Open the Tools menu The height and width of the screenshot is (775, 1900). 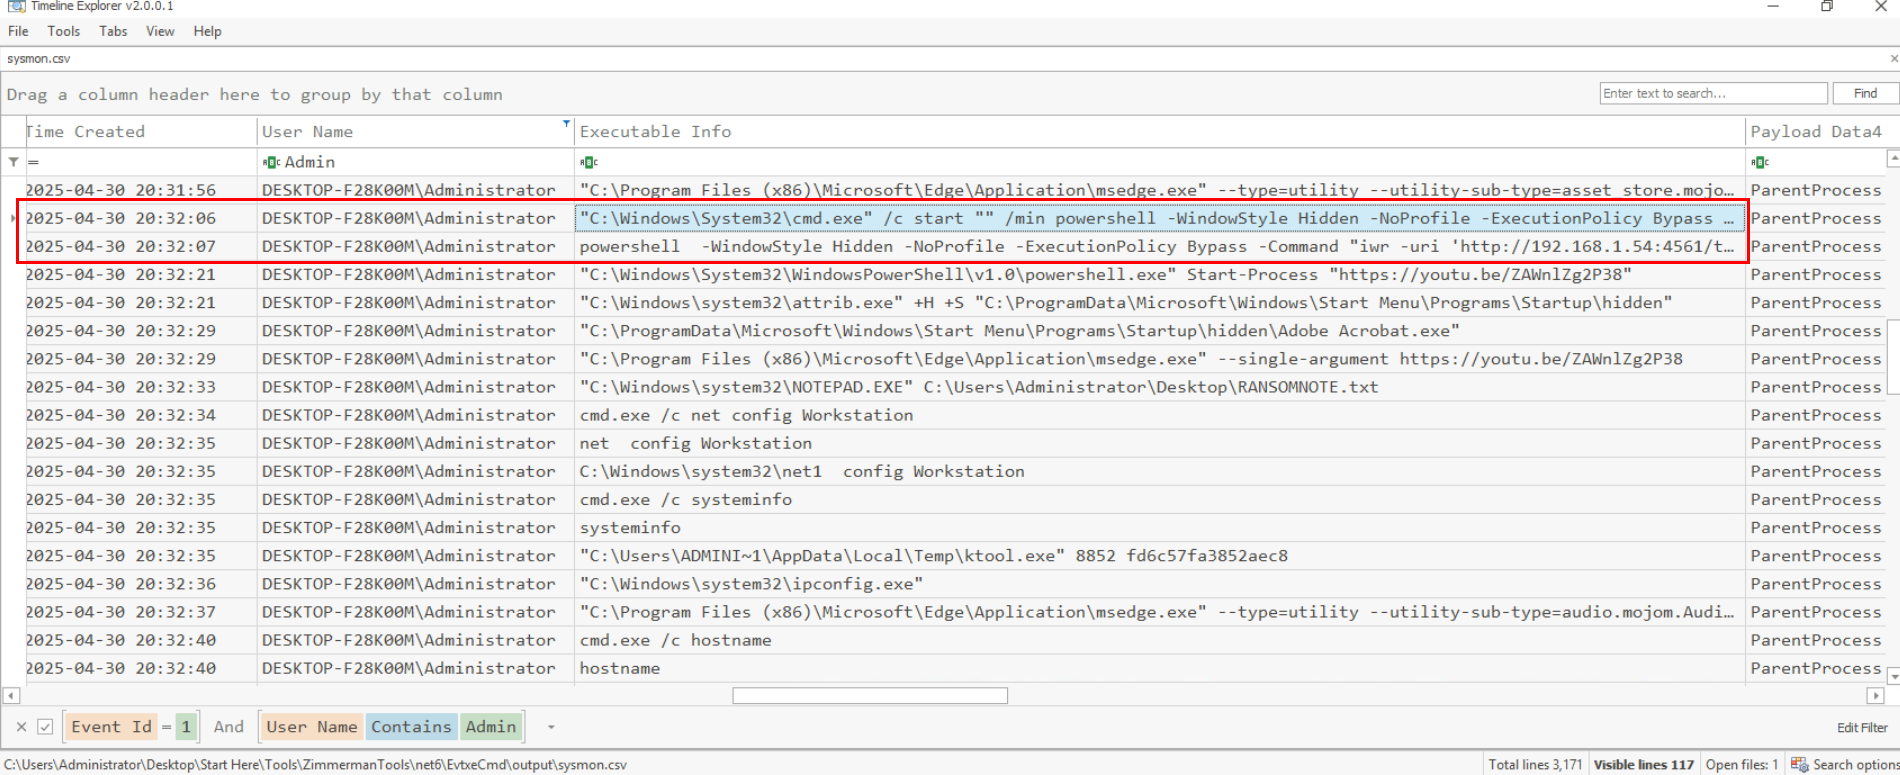click(63, 31)
